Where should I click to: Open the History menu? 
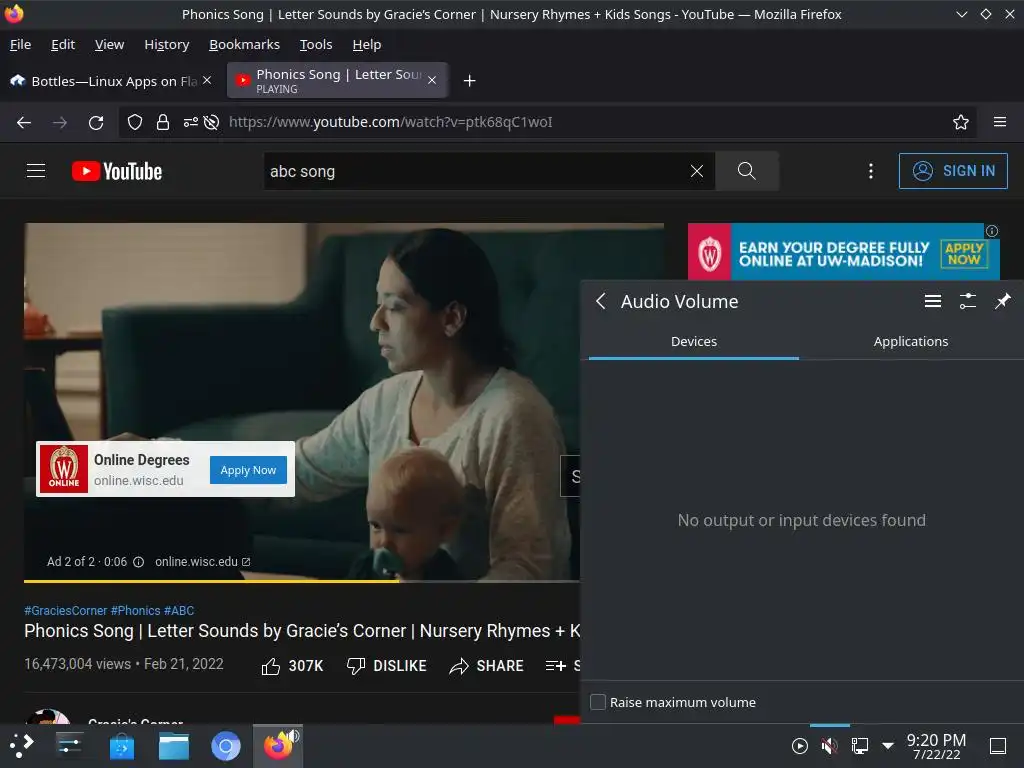coord(167,44)
